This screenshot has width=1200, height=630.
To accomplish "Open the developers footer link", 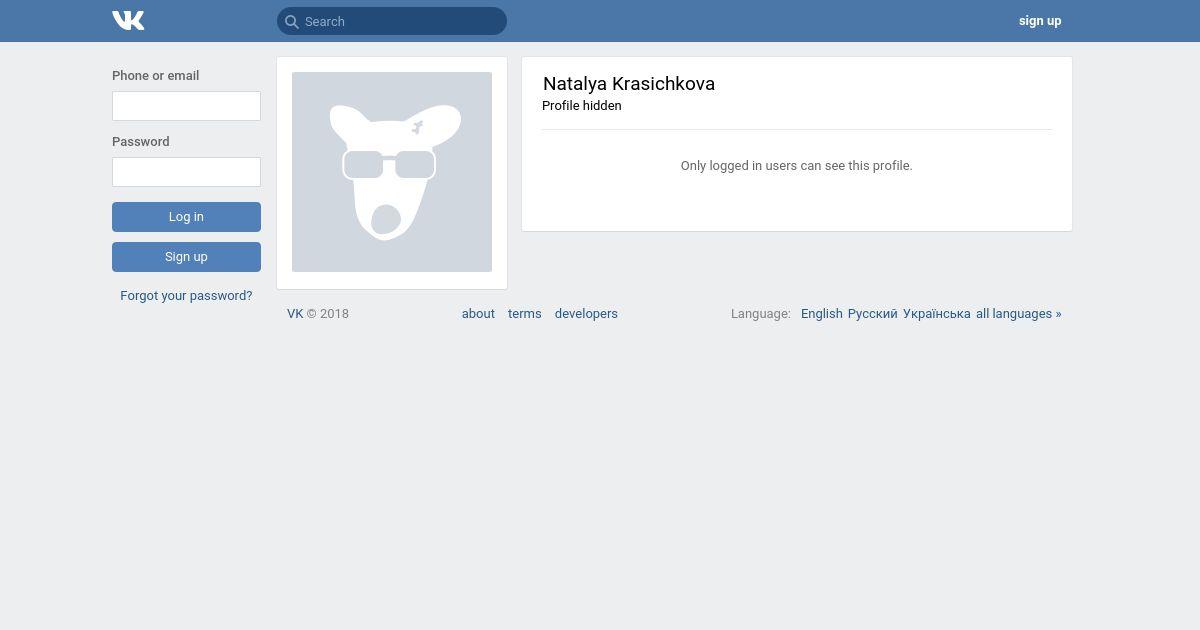I will pos(586,314).
